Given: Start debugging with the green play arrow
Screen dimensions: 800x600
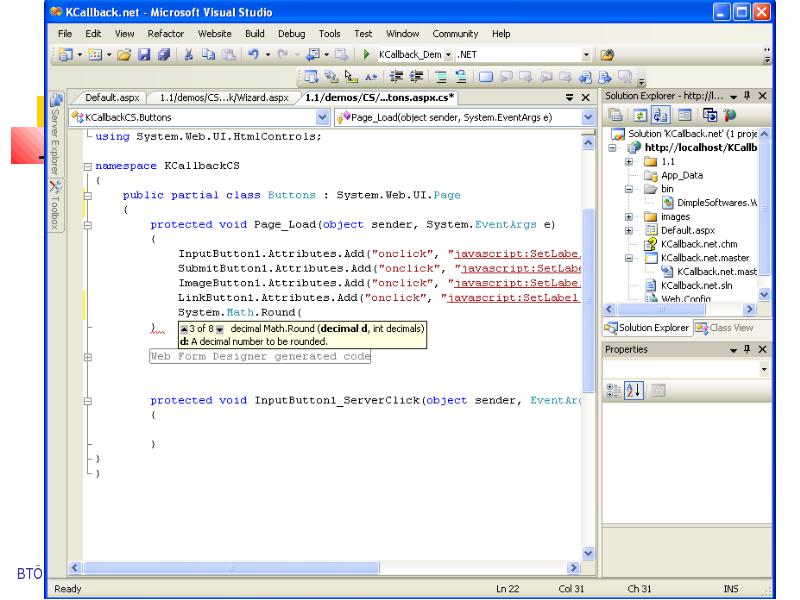Looking at the screenshot, I should pos(366,55).
